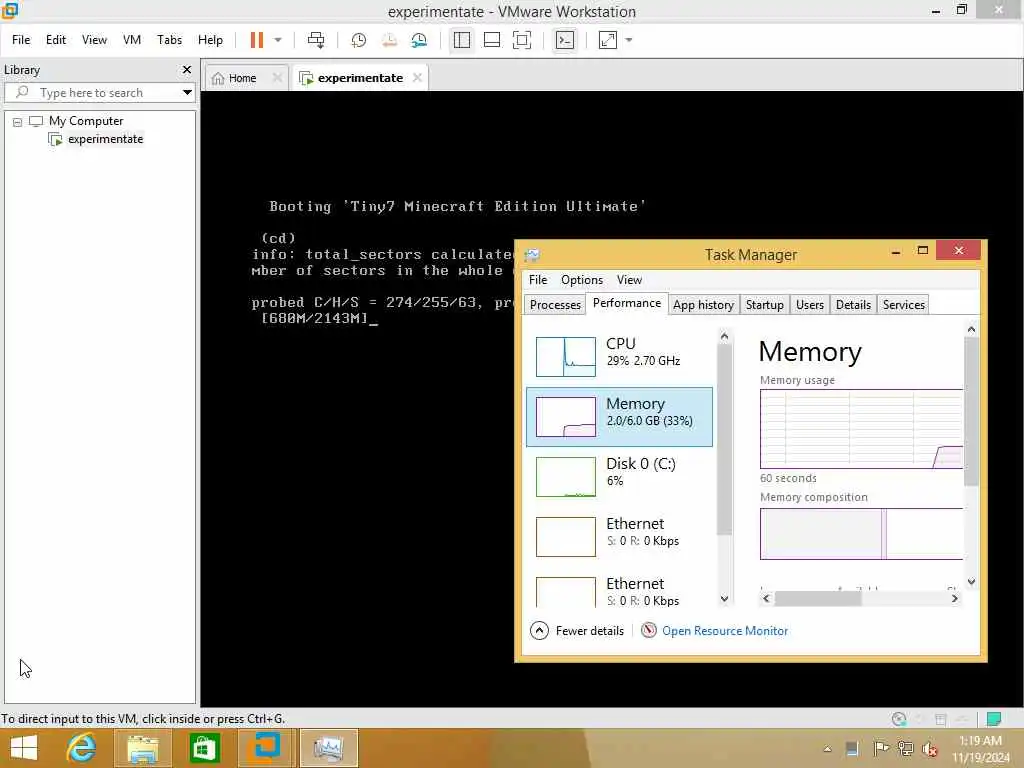The image size is (1024, 768).
Task: Open the VM menu
Action: pyautogui.click(x=132, y=40)
